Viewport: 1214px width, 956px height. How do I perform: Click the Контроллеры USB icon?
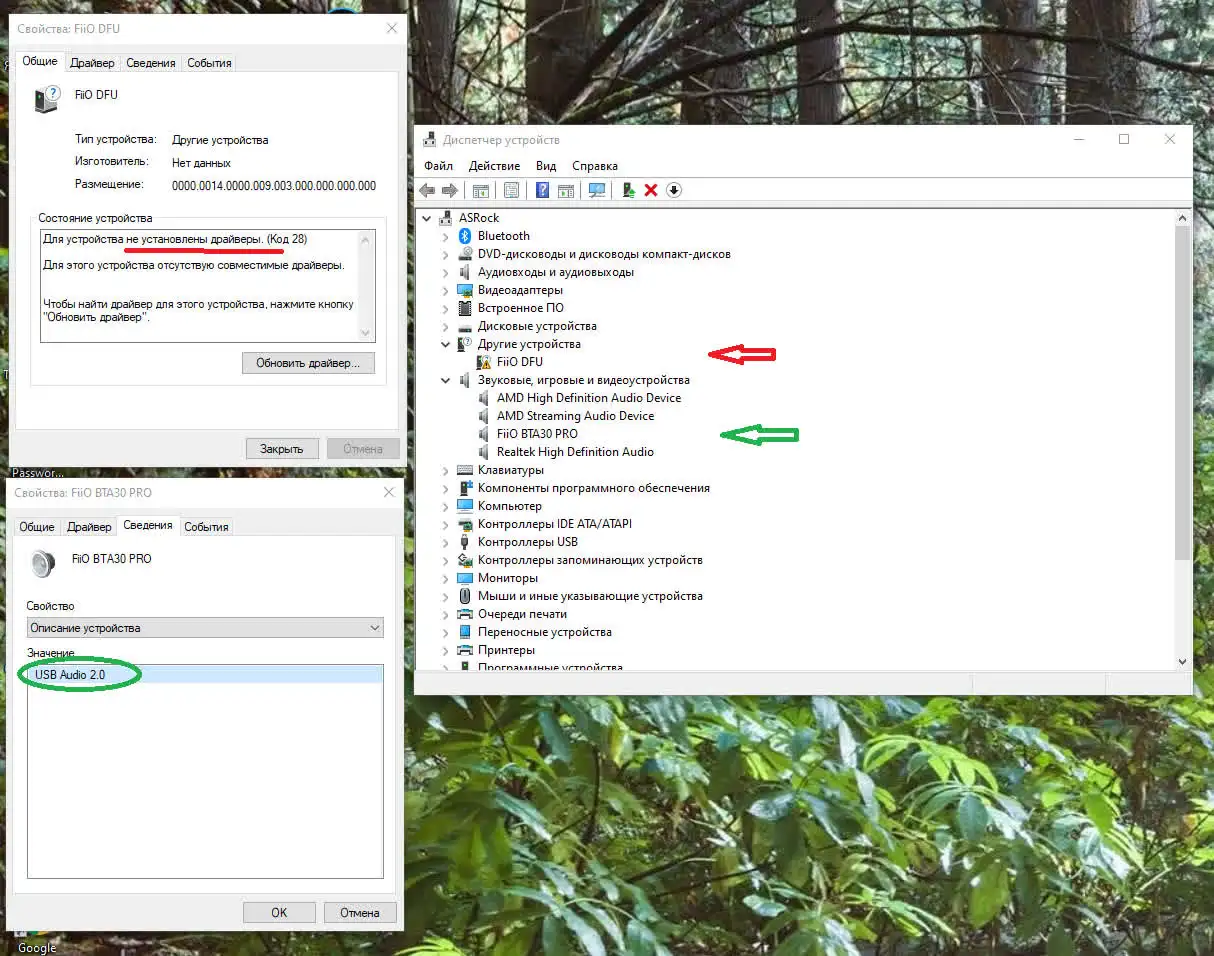[465, 542]
